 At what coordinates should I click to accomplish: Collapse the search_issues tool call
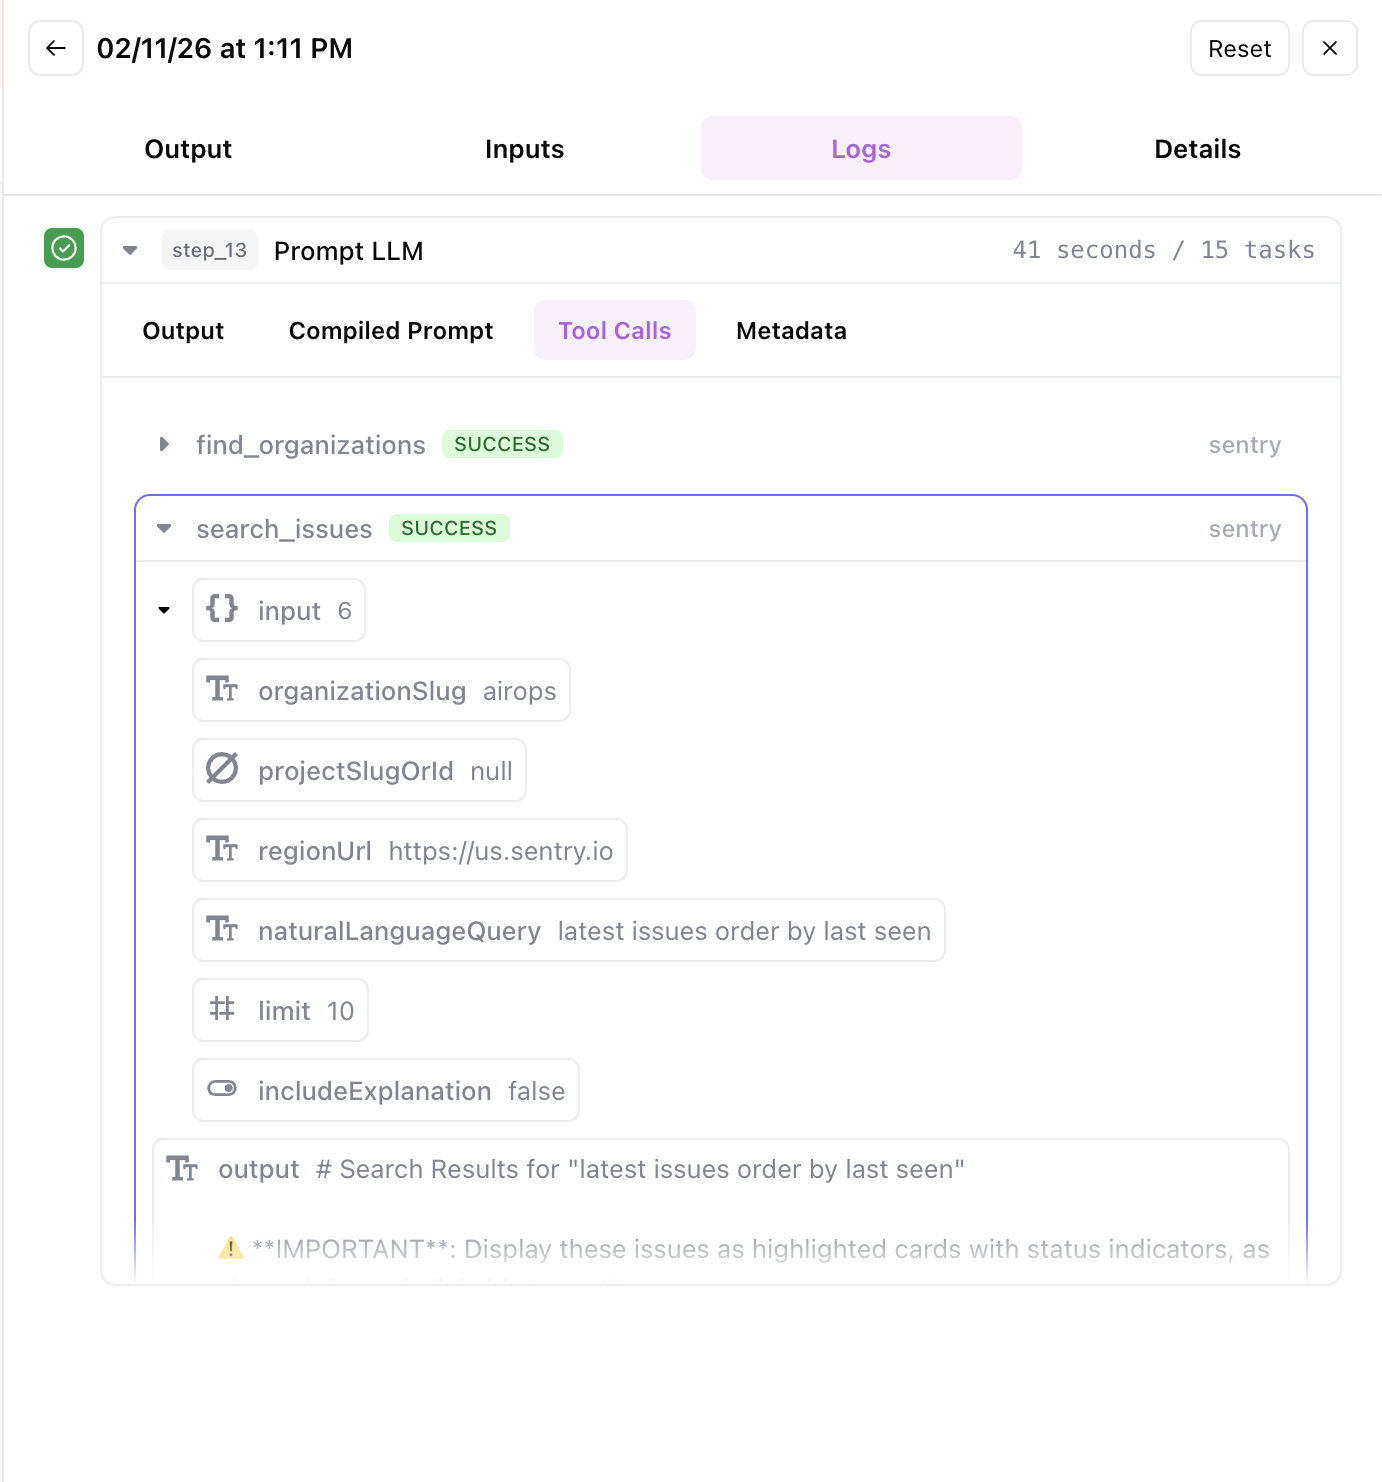[164, 528]
